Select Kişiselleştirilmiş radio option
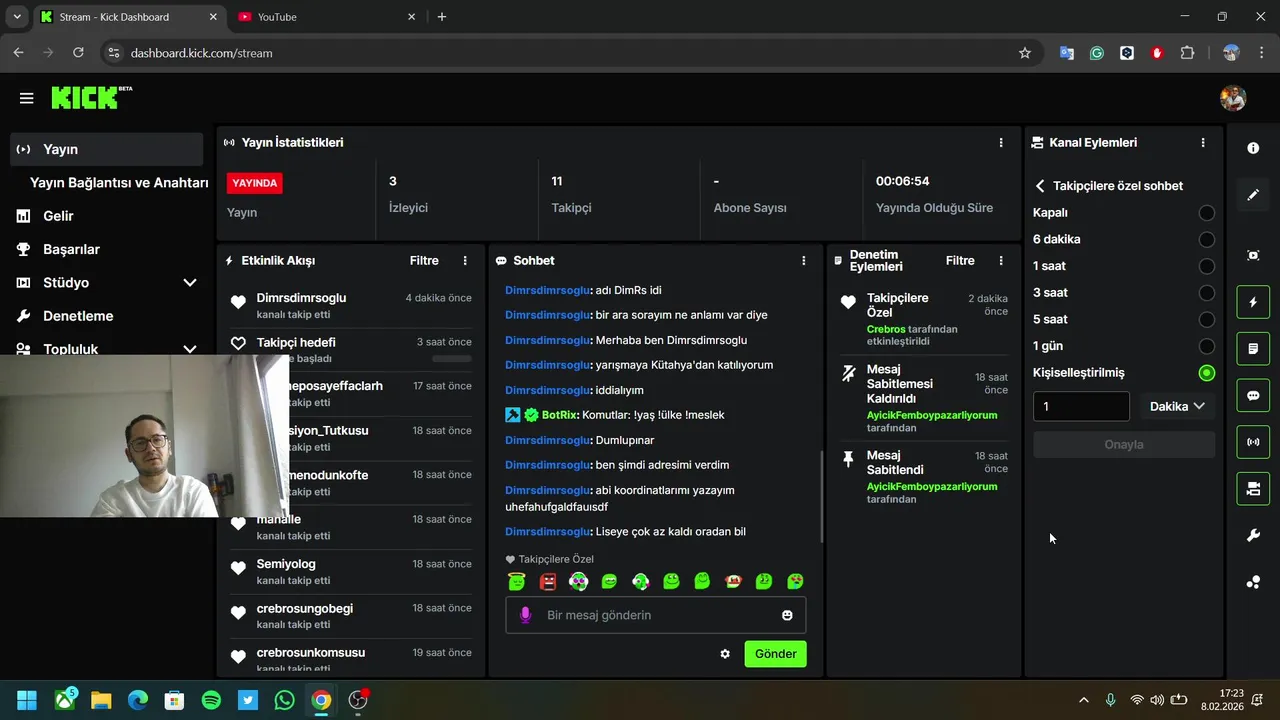The width and height of the screenshot is (1280, 720). click(x=1207, y=373)
